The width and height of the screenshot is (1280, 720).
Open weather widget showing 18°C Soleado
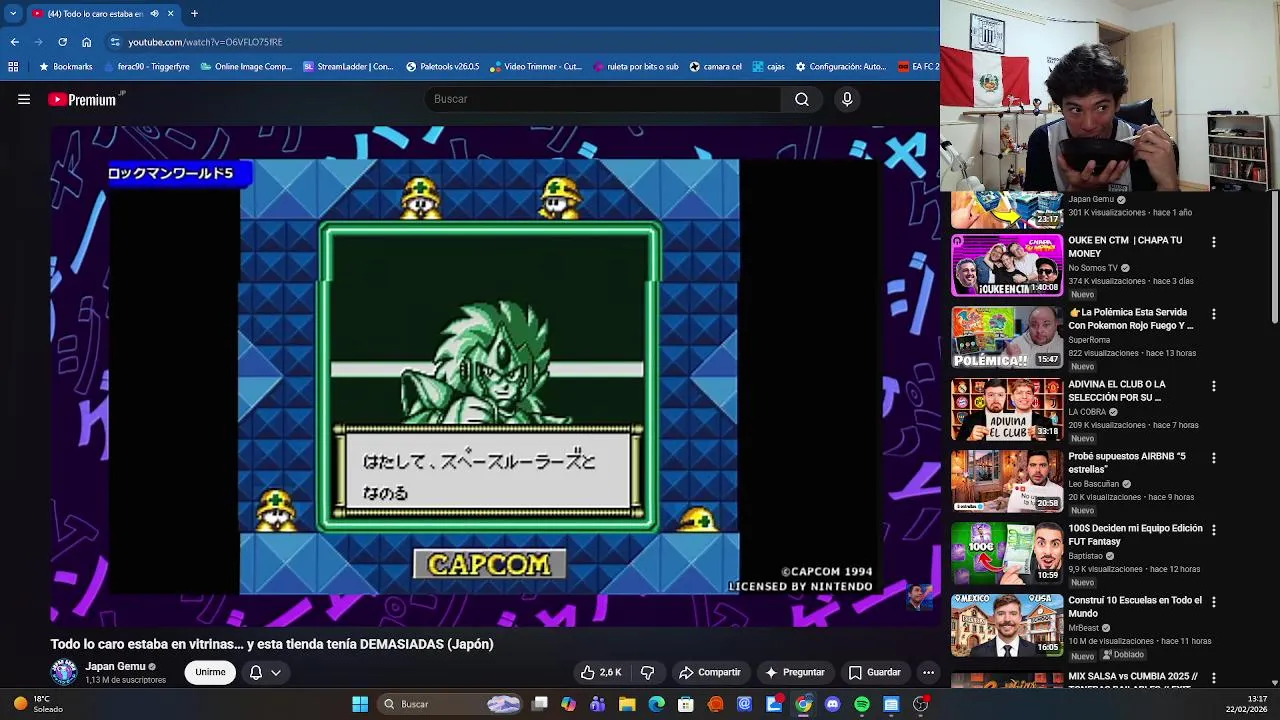click(36, 704)
